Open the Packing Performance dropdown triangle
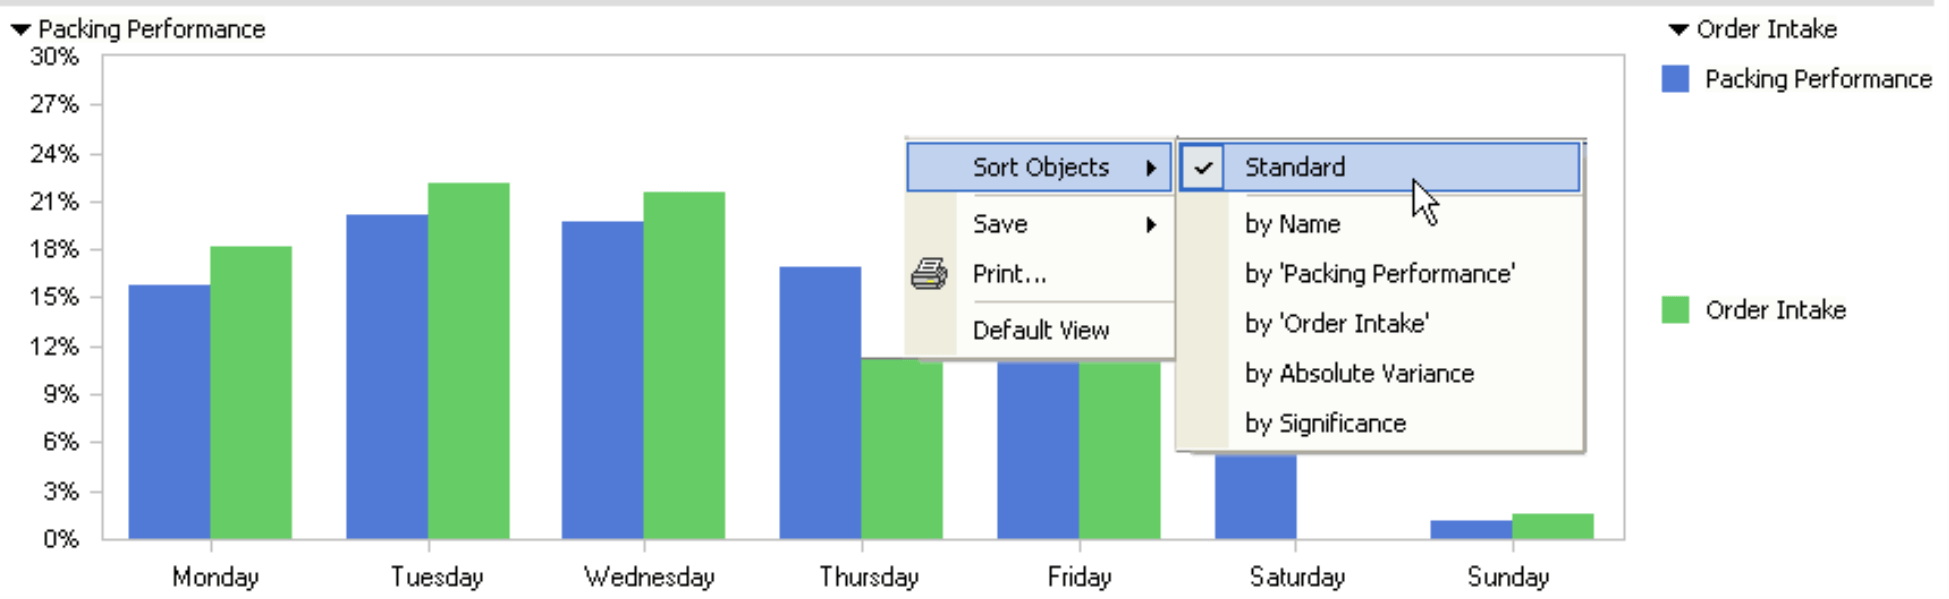The height and width of the screenshot is (599, 1949). pos(21,30)
